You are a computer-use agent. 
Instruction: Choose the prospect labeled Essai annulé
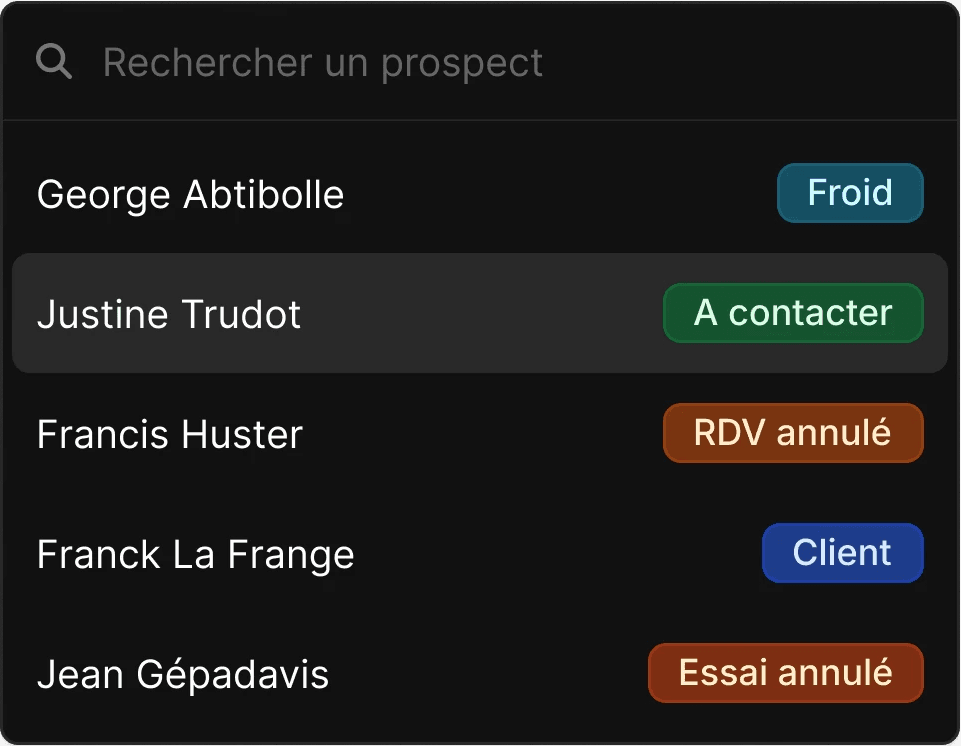tap(480, 672)
